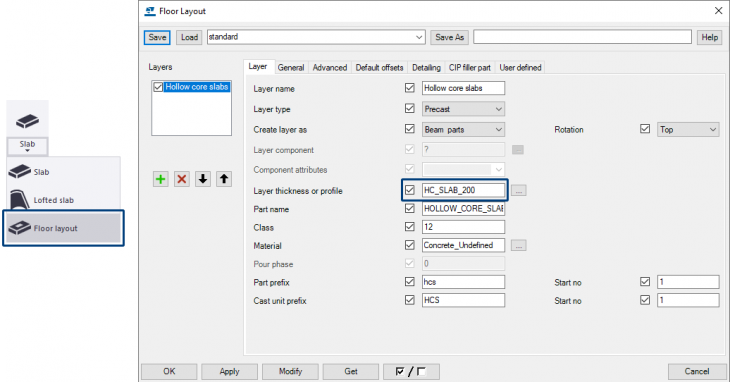Click the HC_SLAB_200 profile field
This screenshot has width=730, height=382.
tap(463, 190)
